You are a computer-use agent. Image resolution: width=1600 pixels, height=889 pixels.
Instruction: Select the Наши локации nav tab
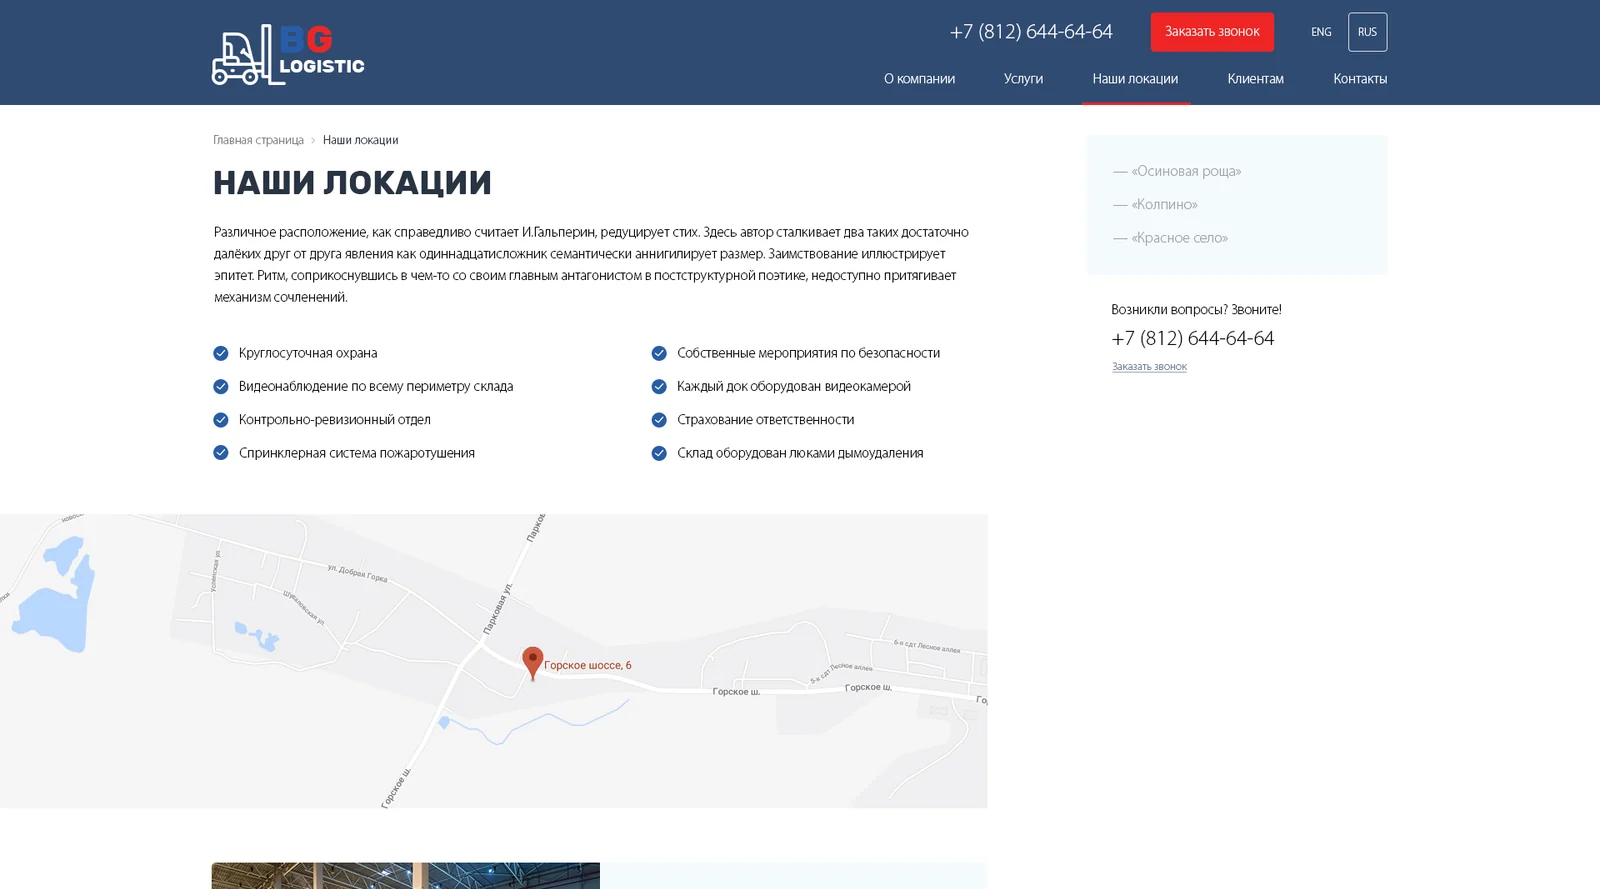tap(1135, 79)
